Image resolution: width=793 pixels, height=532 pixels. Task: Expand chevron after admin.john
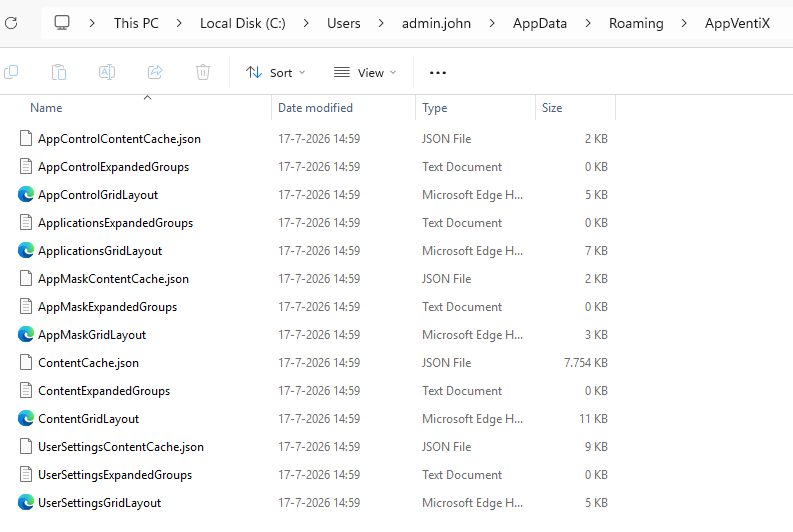(492, 23)
